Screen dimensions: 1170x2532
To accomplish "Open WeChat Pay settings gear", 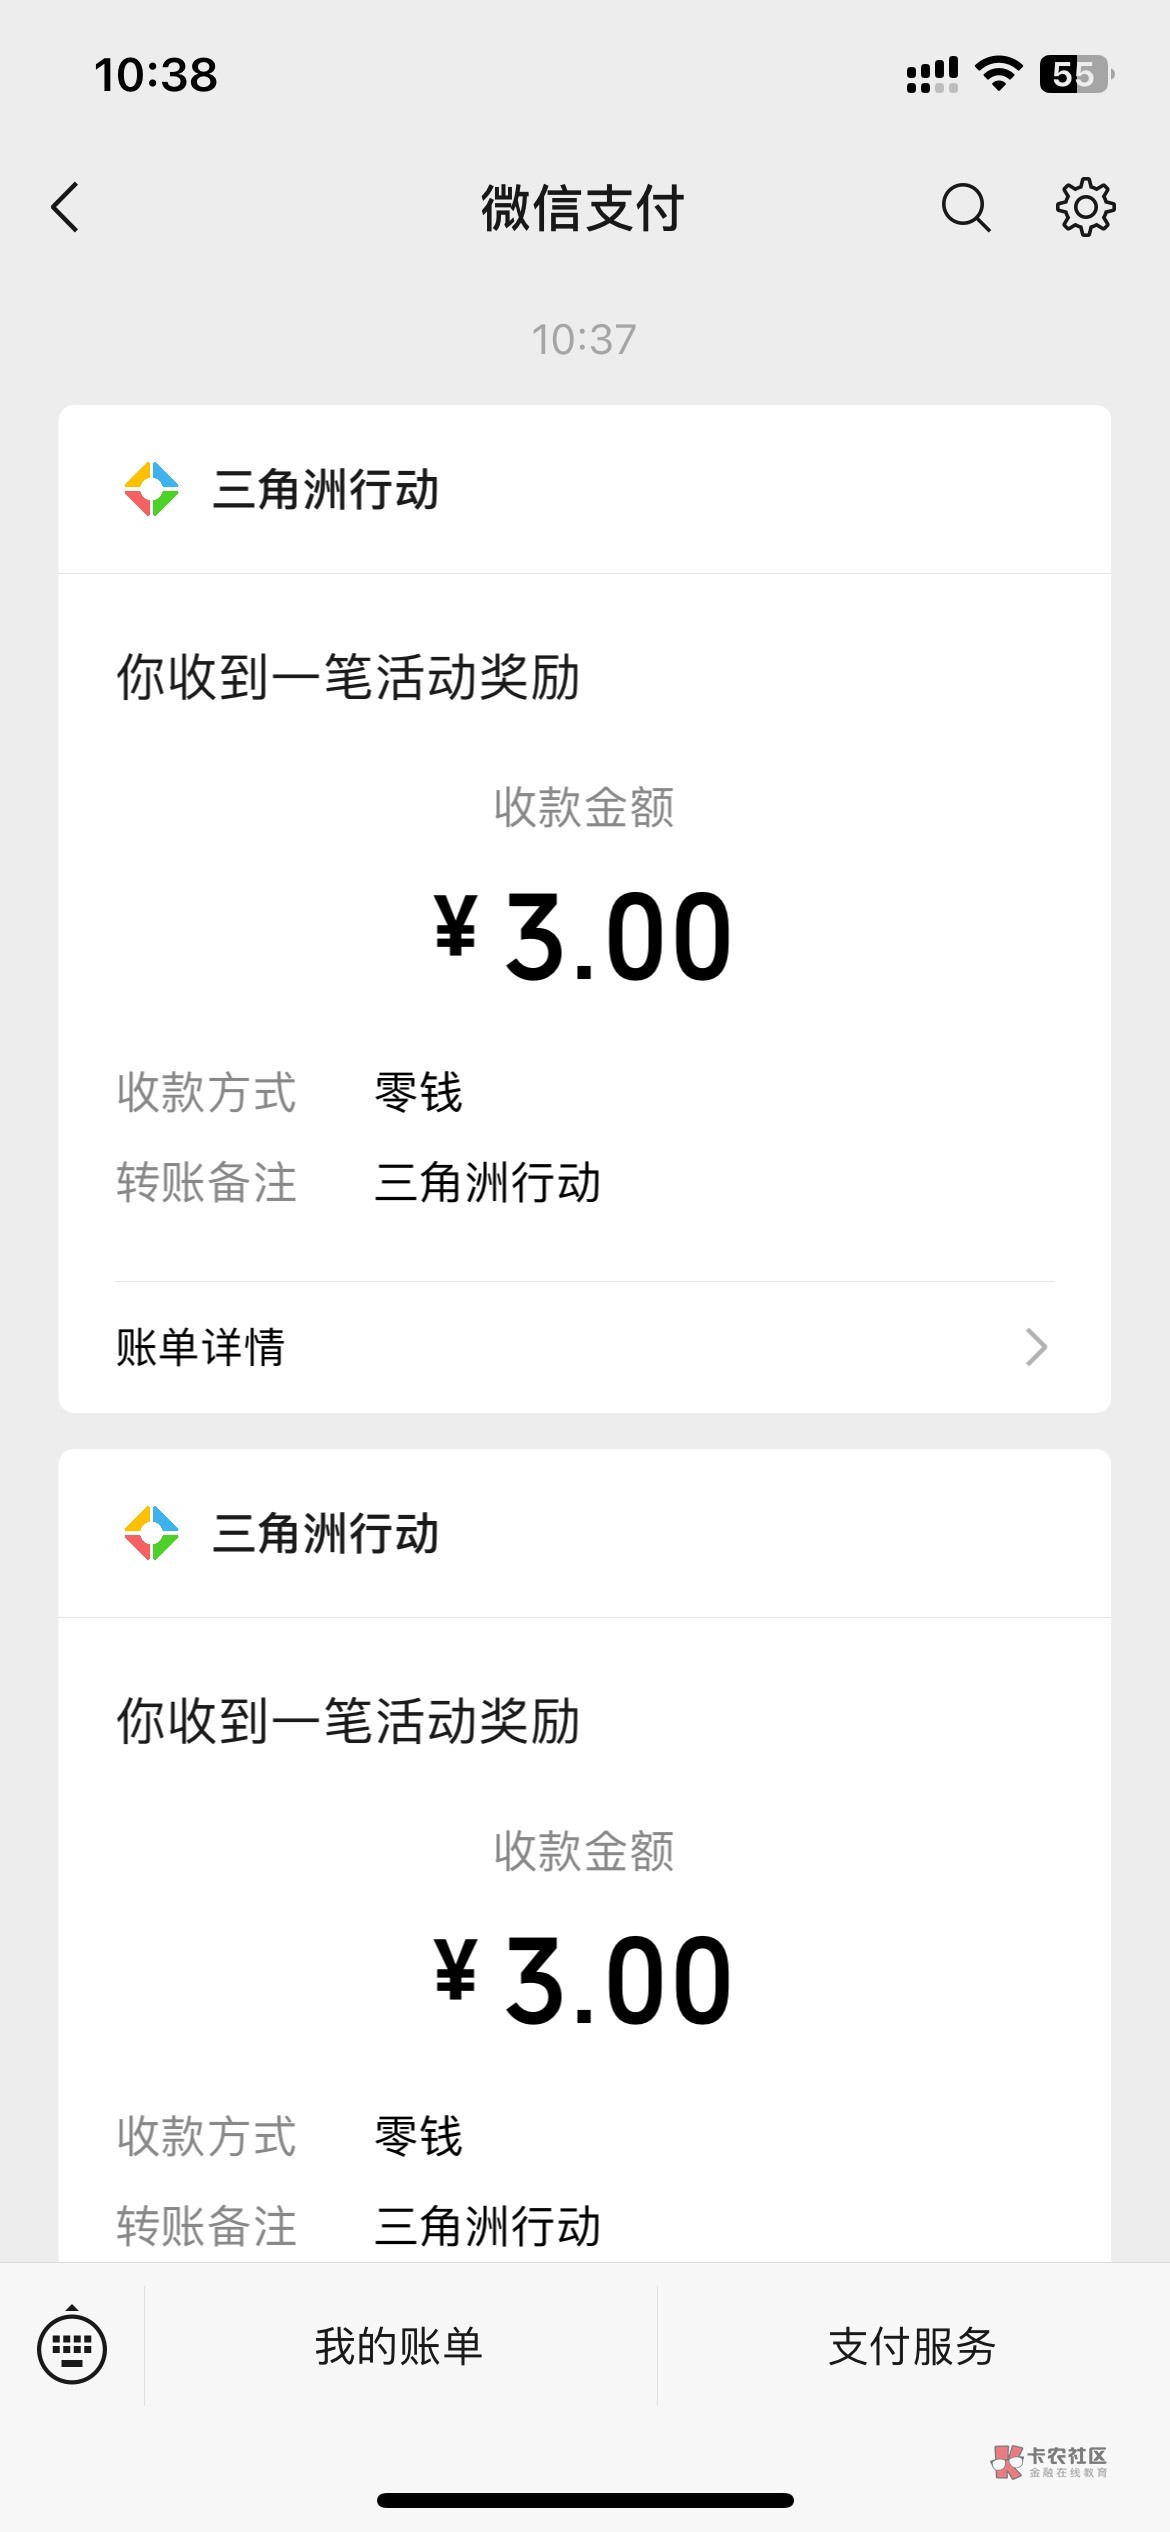I will [x=1085, y=208].
